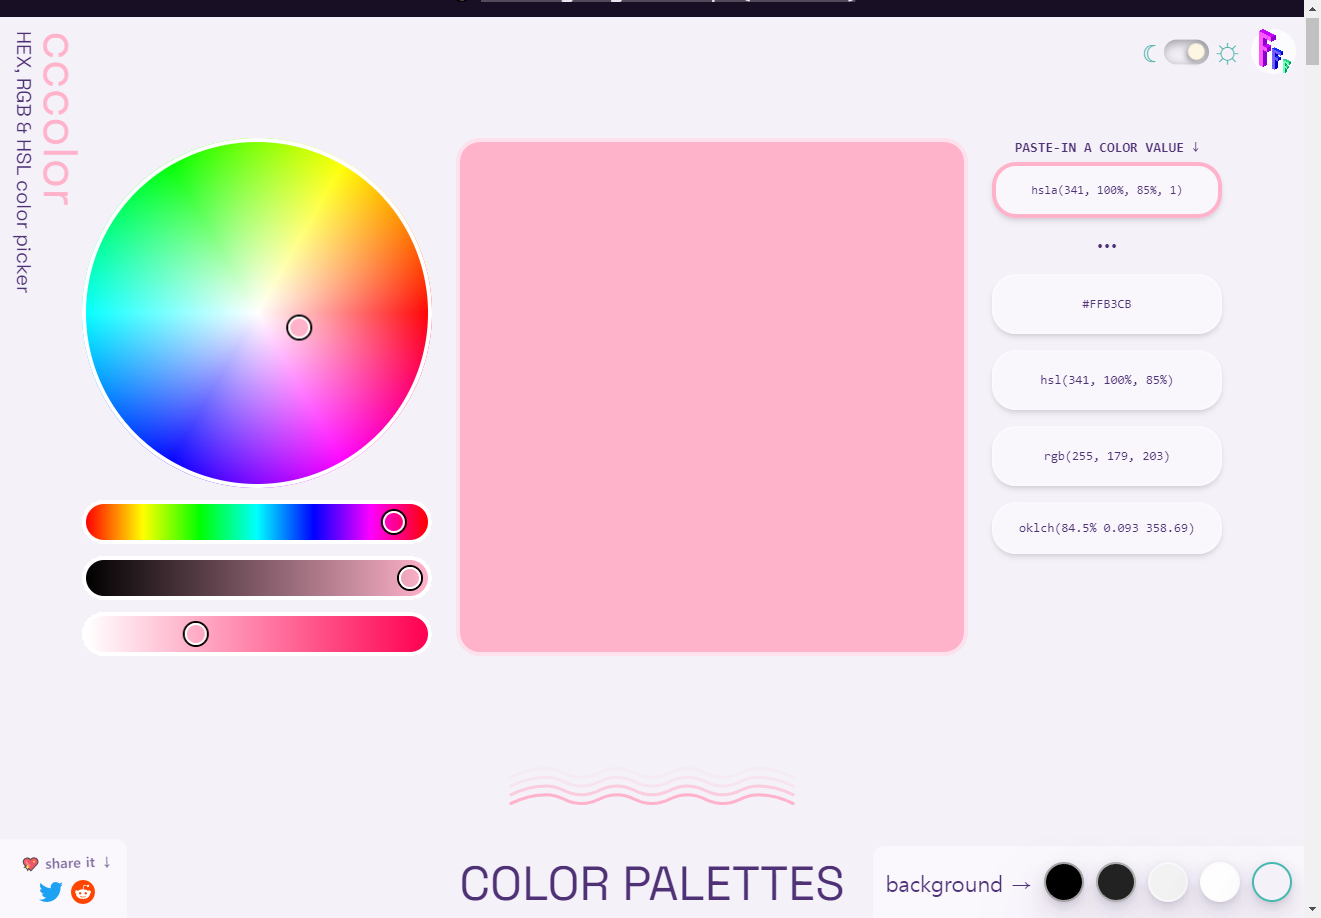Adjust the white-to-red saturation slider handle
Screen dimensions: 1321x918
click(196, 634)
